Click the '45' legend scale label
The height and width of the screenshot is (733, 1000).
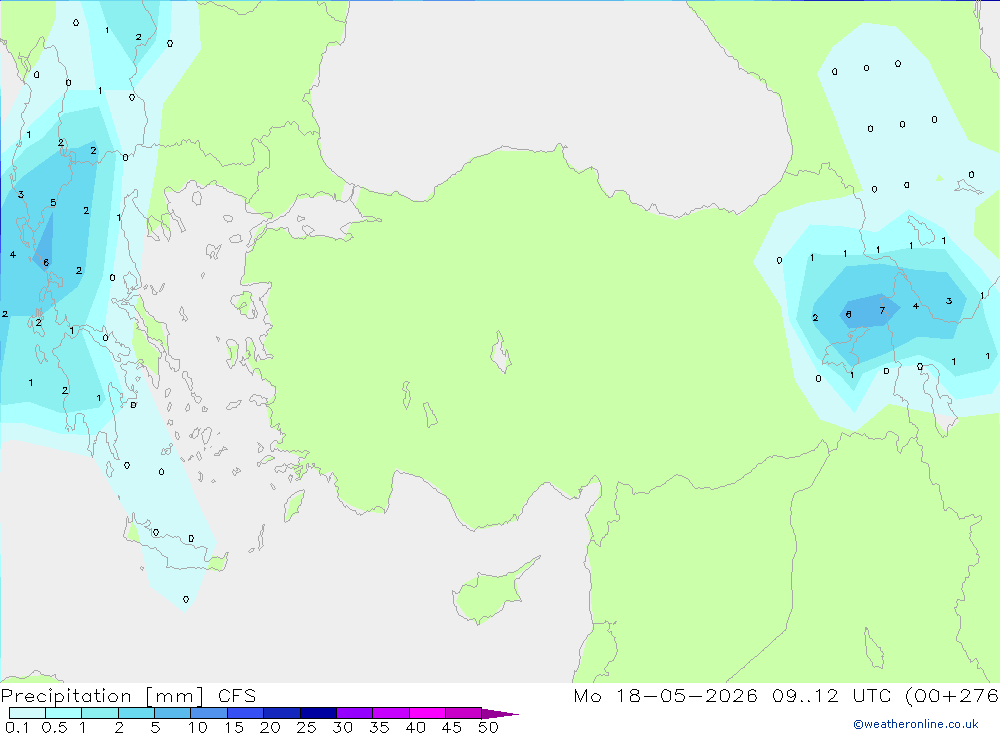click(452, 727)
